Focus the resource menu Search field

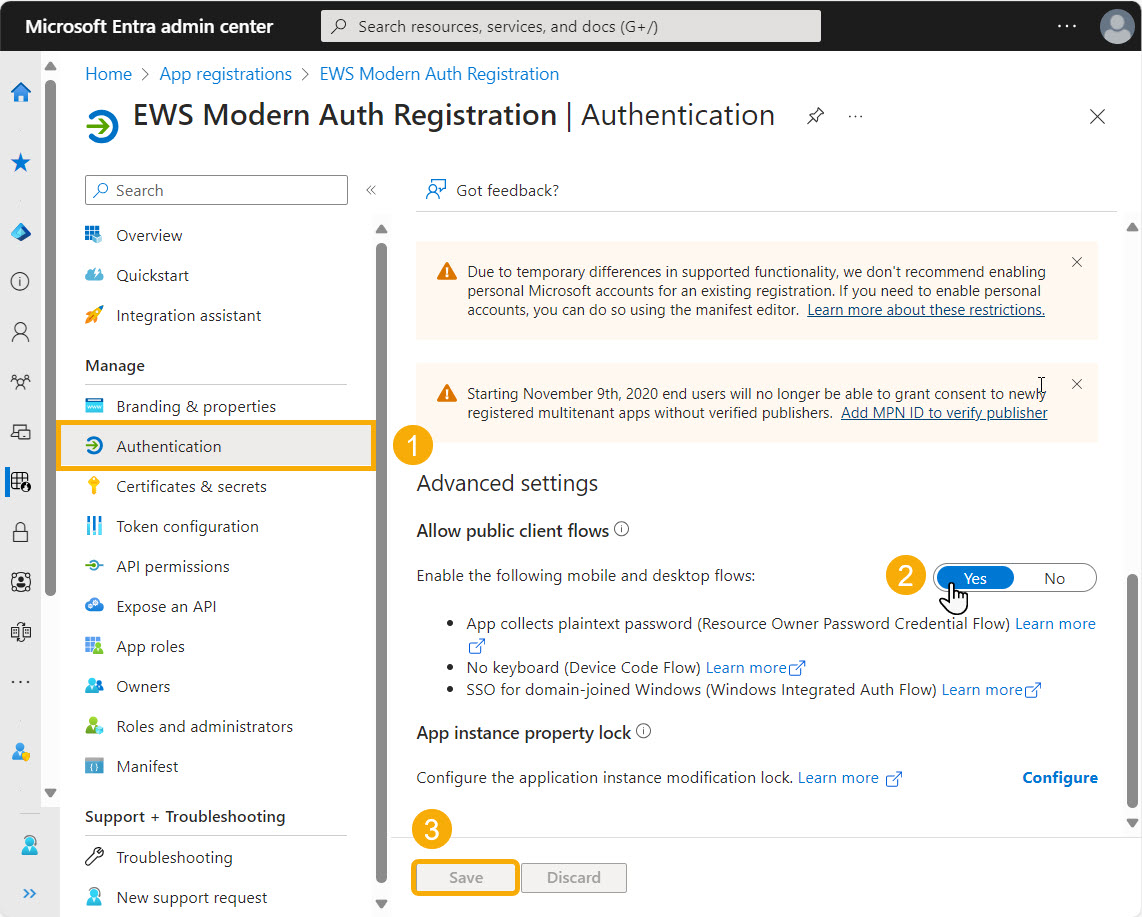point(216,190)
